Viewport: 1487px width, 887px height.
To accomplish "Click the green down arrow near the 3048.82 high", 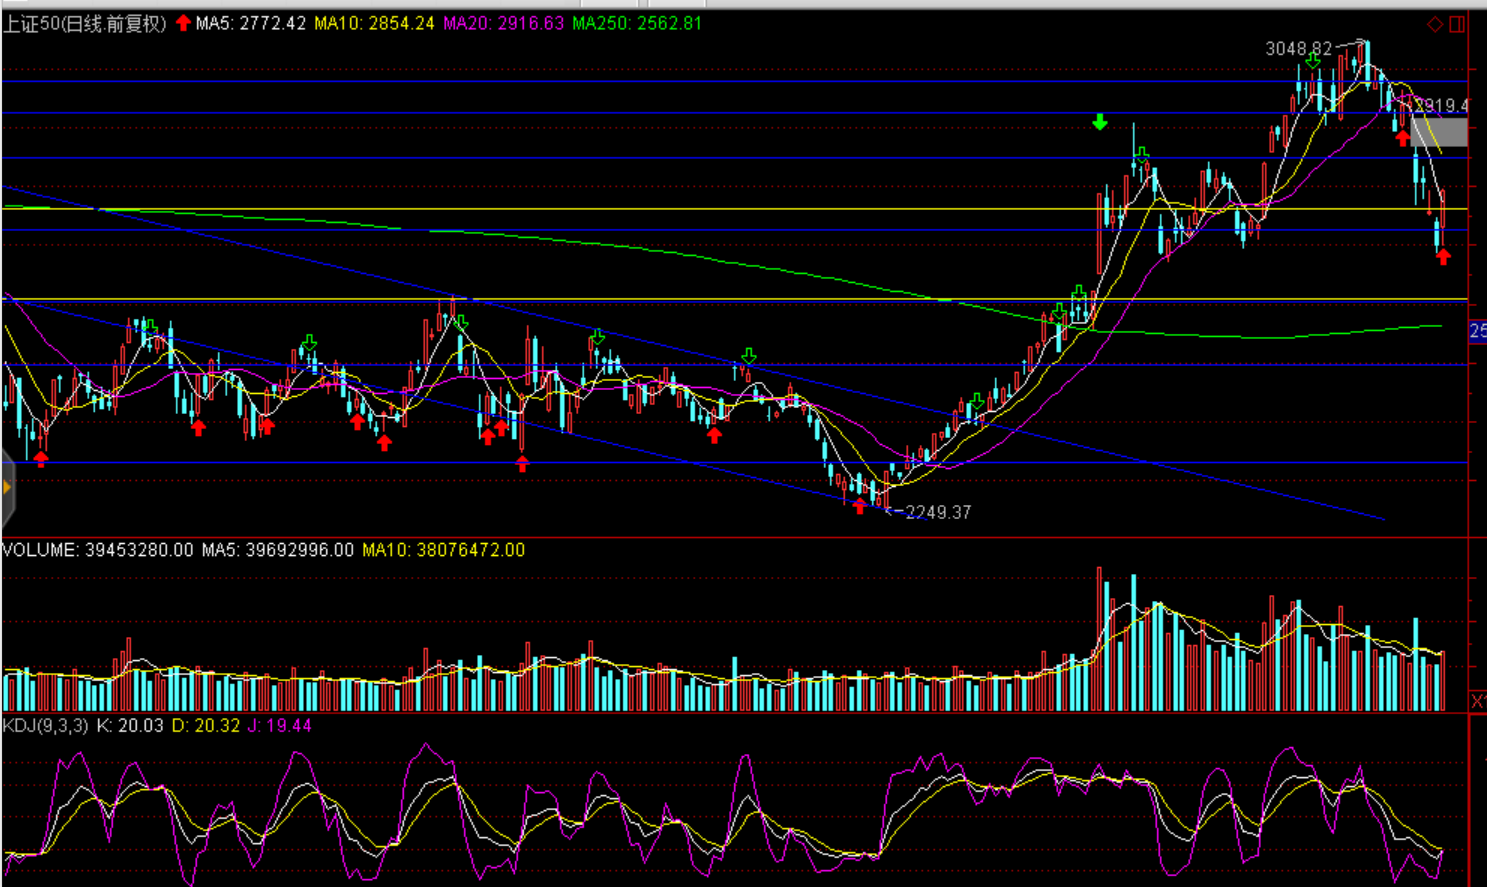I will tap(1313, 61).
